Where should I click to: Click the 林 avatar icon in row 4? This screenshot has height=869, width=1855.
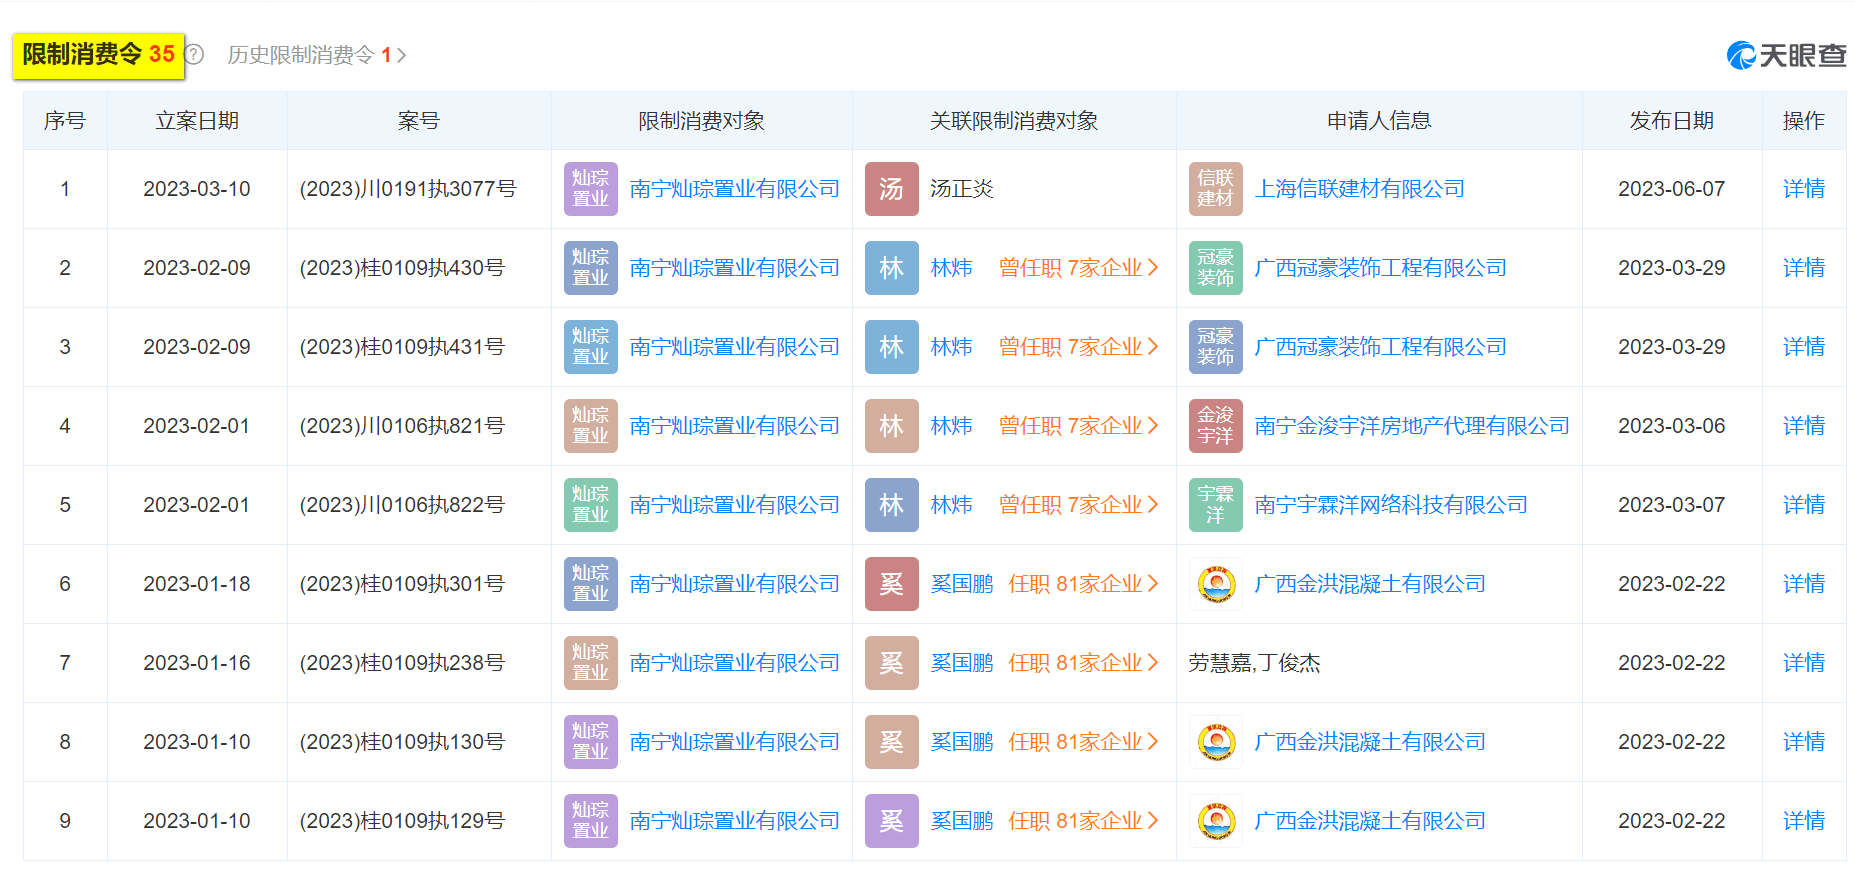tap(892, 426)
